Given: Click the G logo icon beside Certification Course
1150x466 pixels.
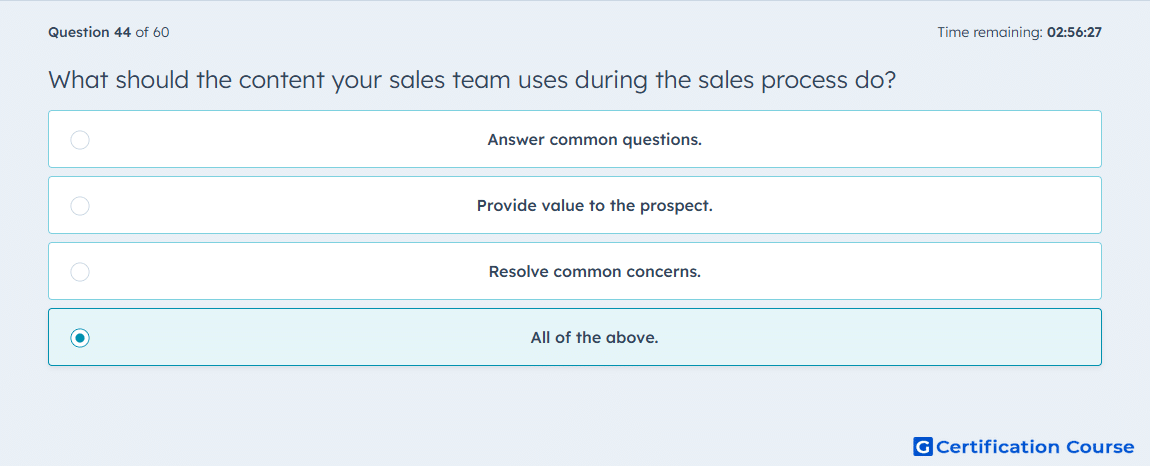Looking at the screenshot, I should click(x=923, y=446).
